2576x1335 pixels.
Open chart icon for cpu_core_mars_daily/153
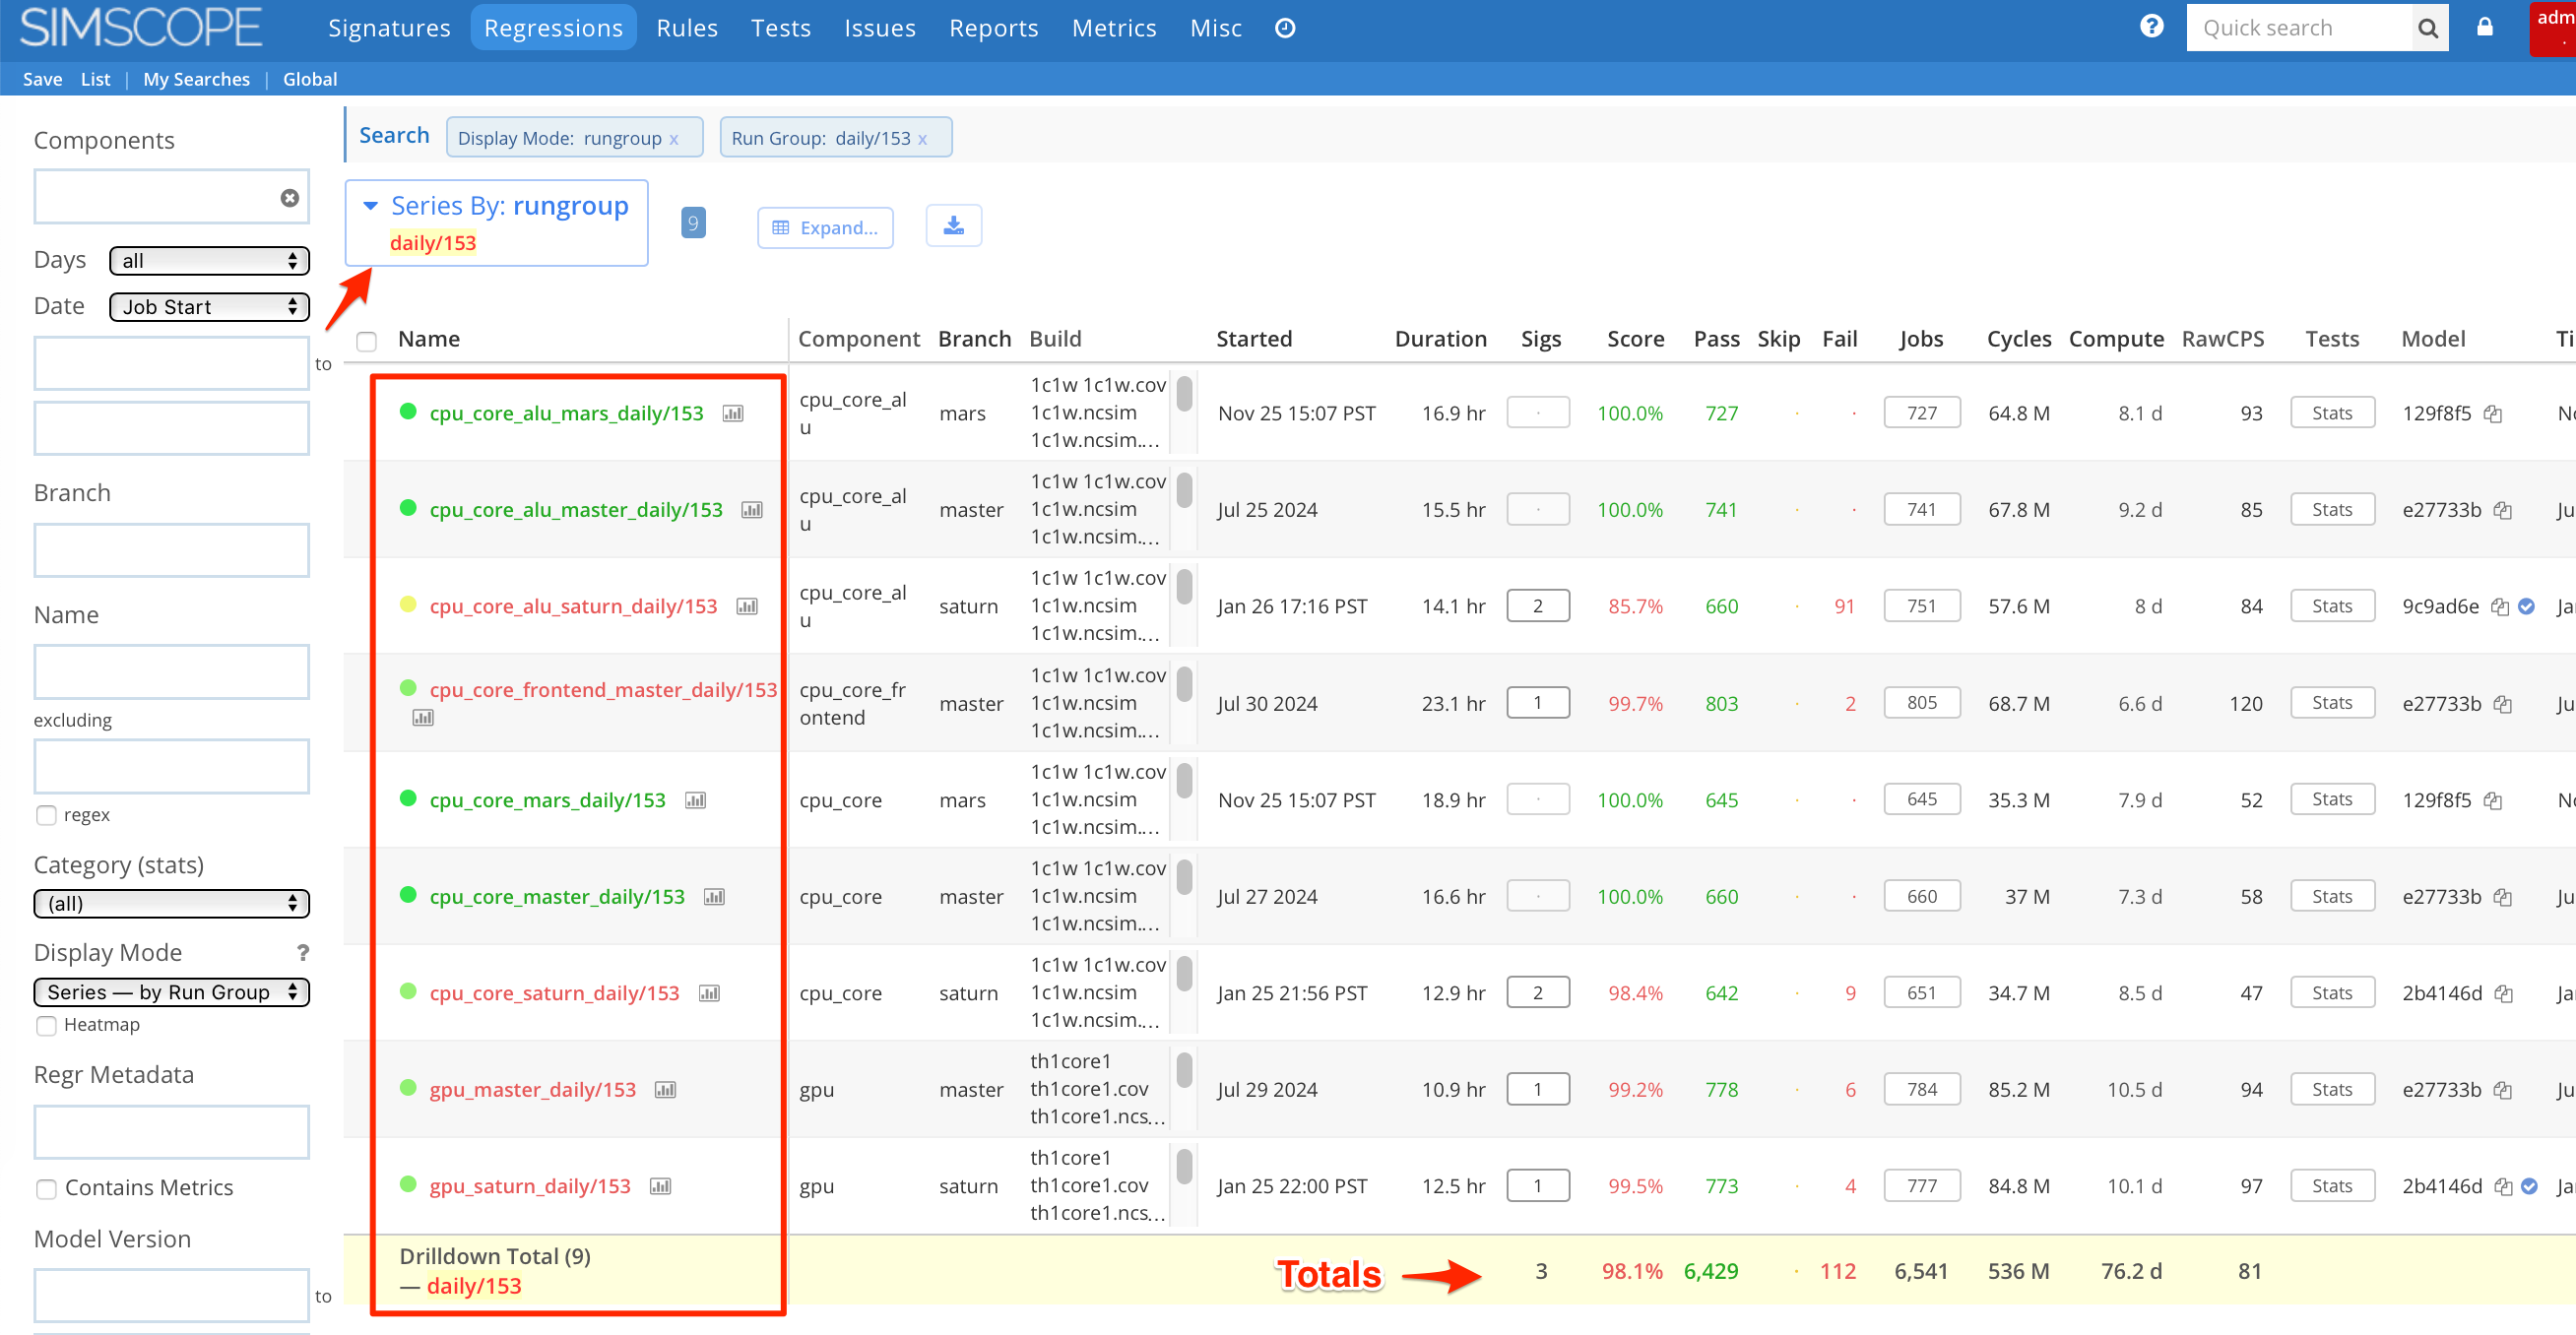[x=695, y=799]
